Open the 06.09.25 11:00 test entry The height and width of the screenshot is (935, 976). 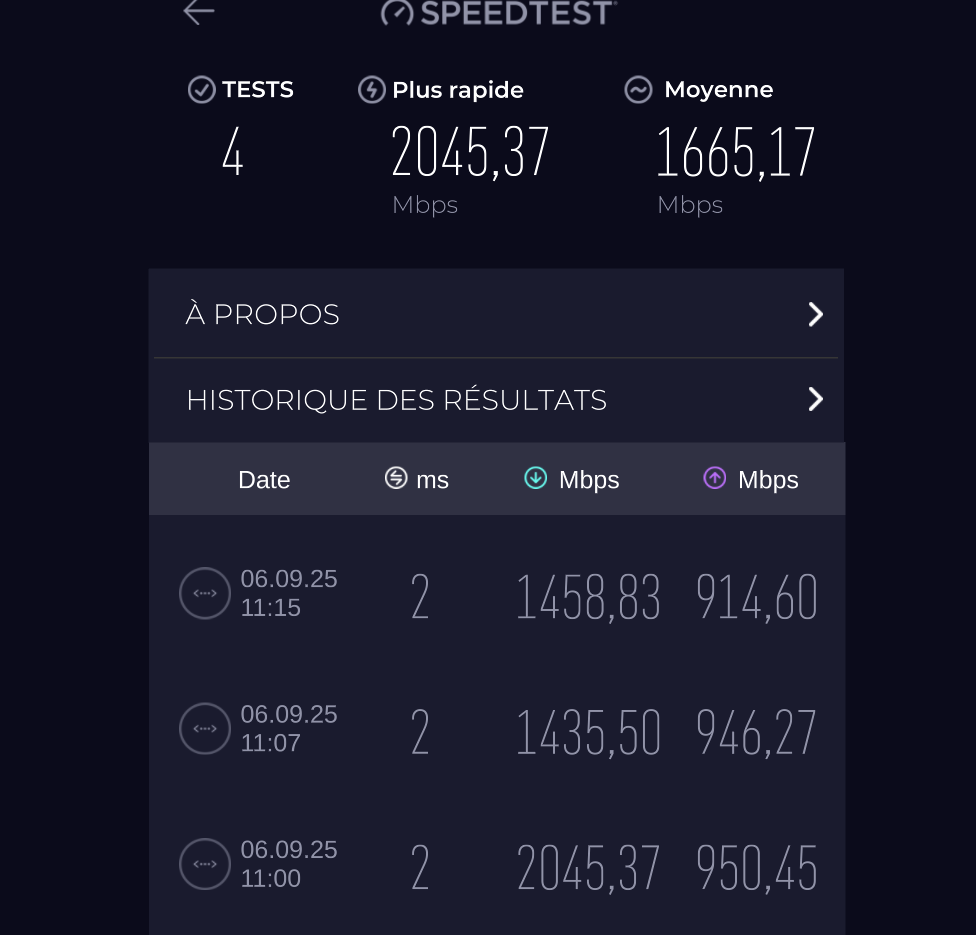pos(289,864)
